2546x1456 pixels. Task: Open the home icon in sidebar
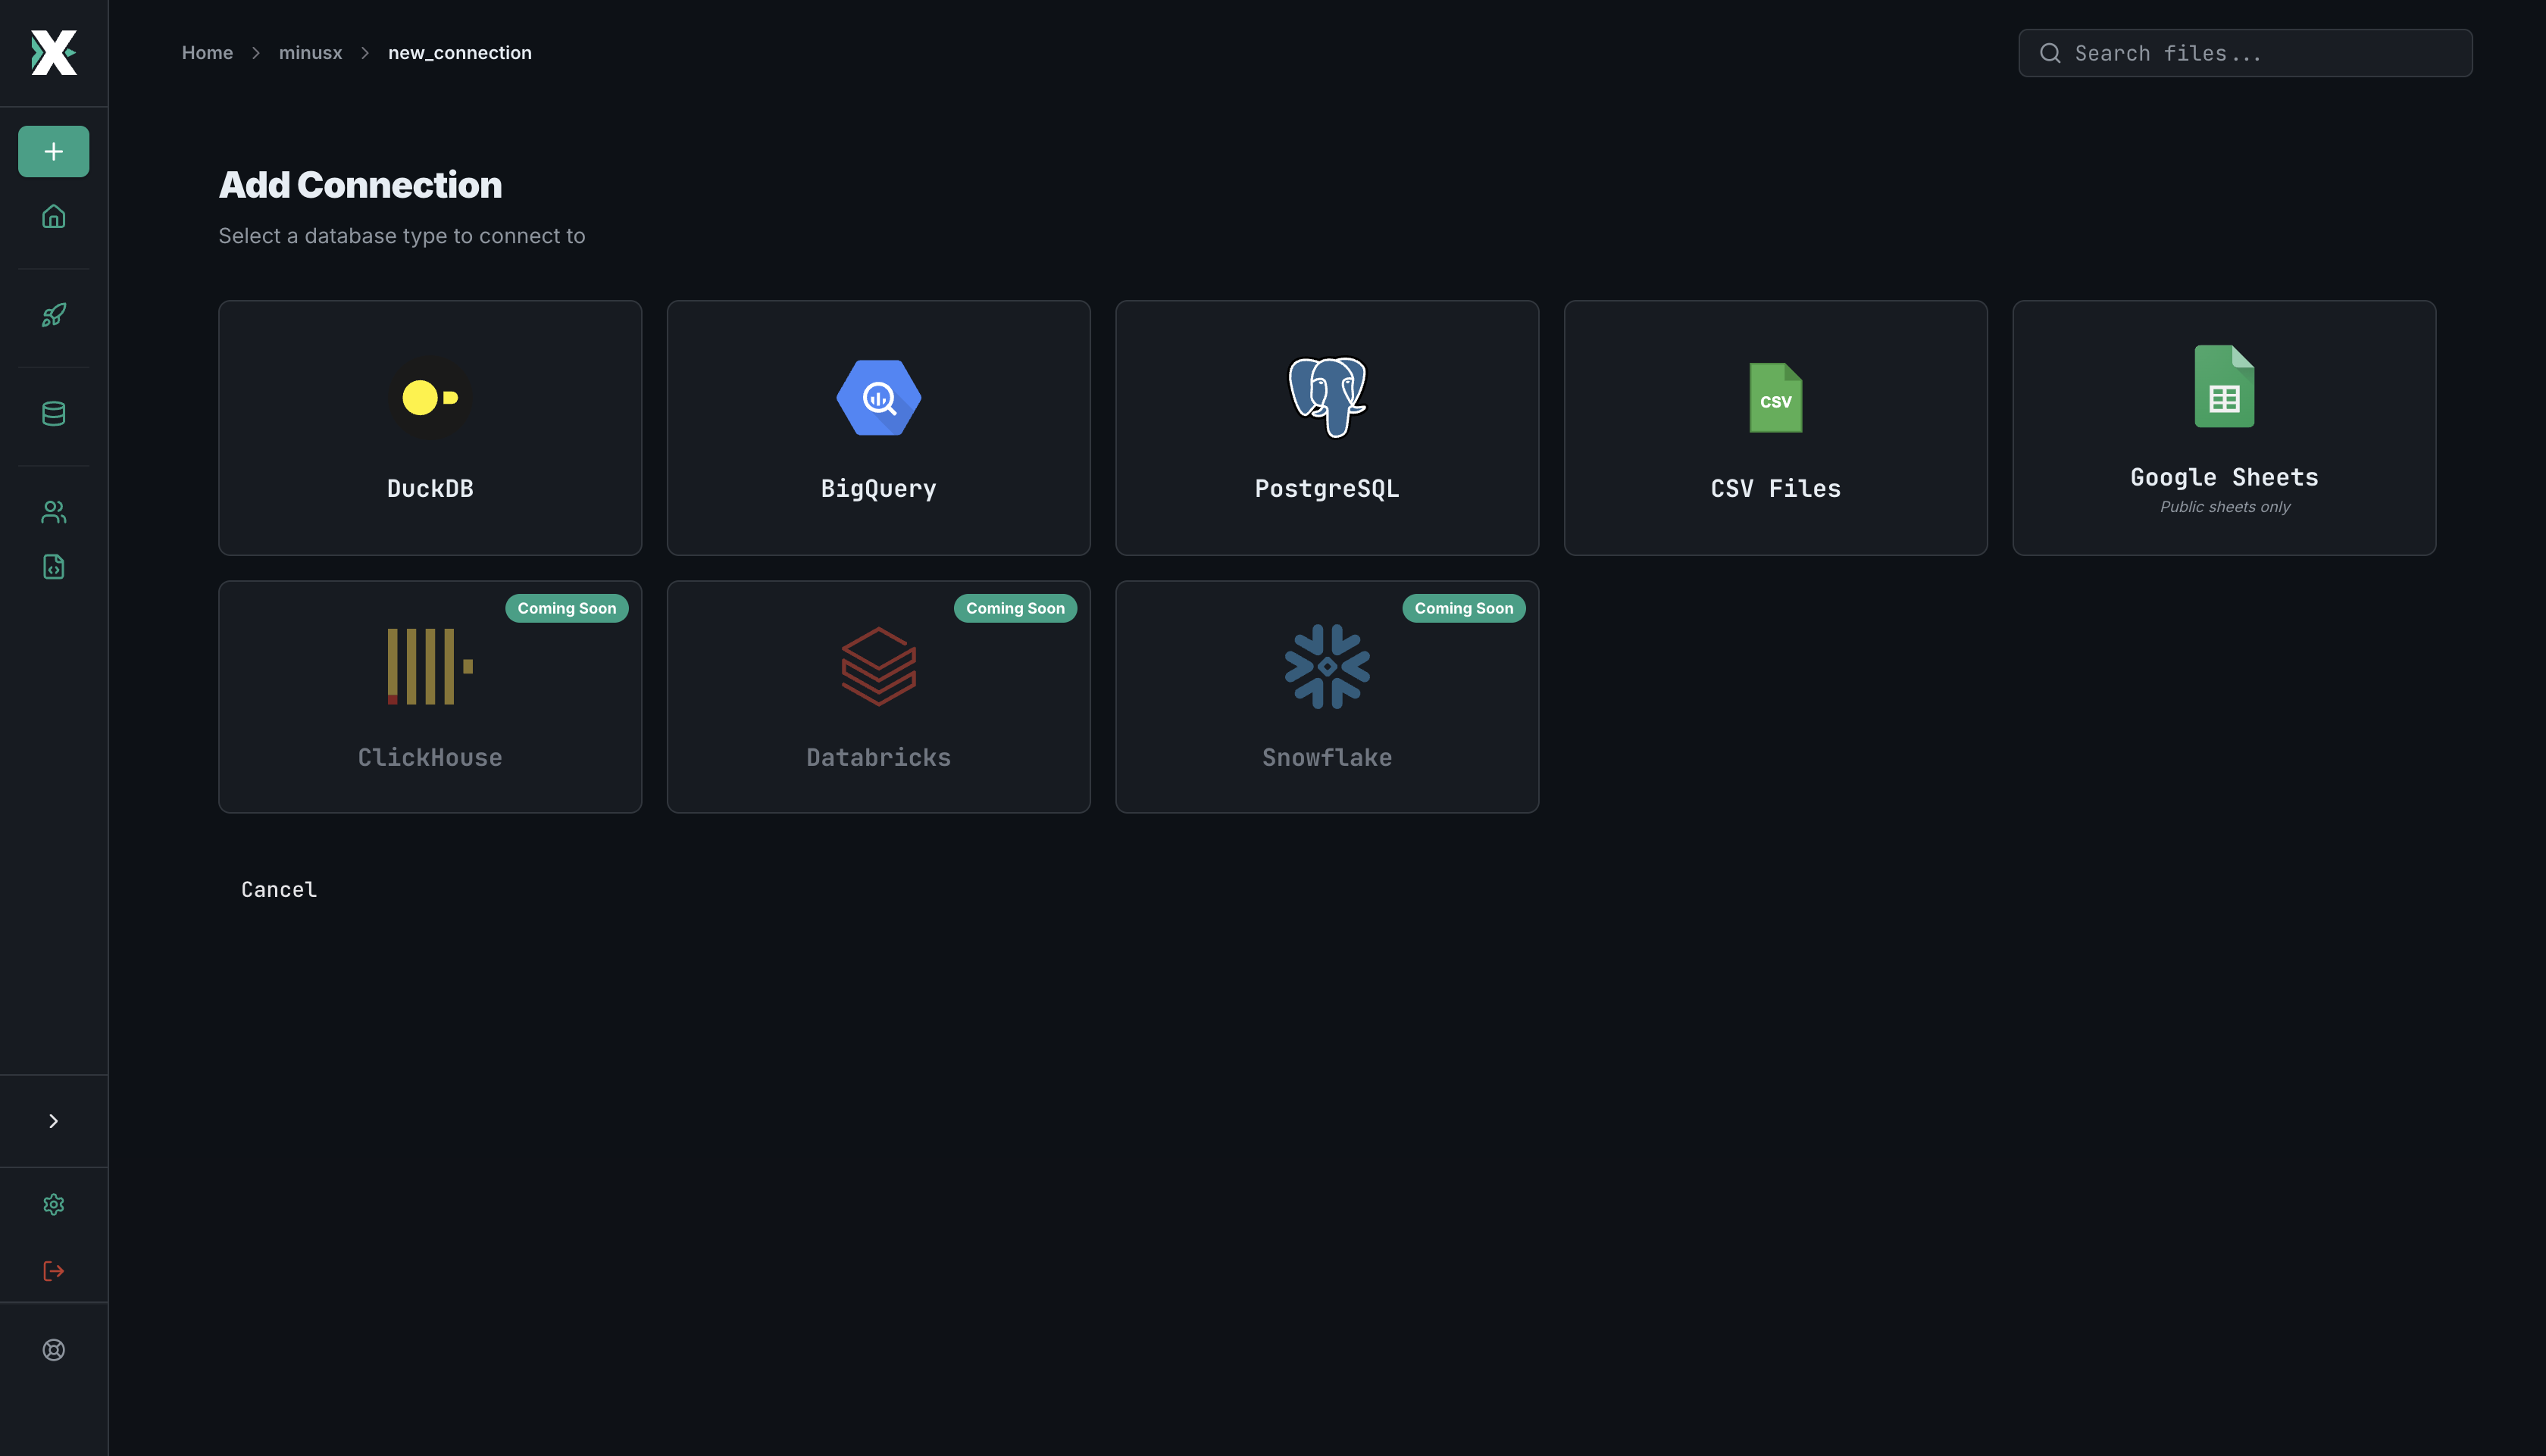[x=53, y=216]
